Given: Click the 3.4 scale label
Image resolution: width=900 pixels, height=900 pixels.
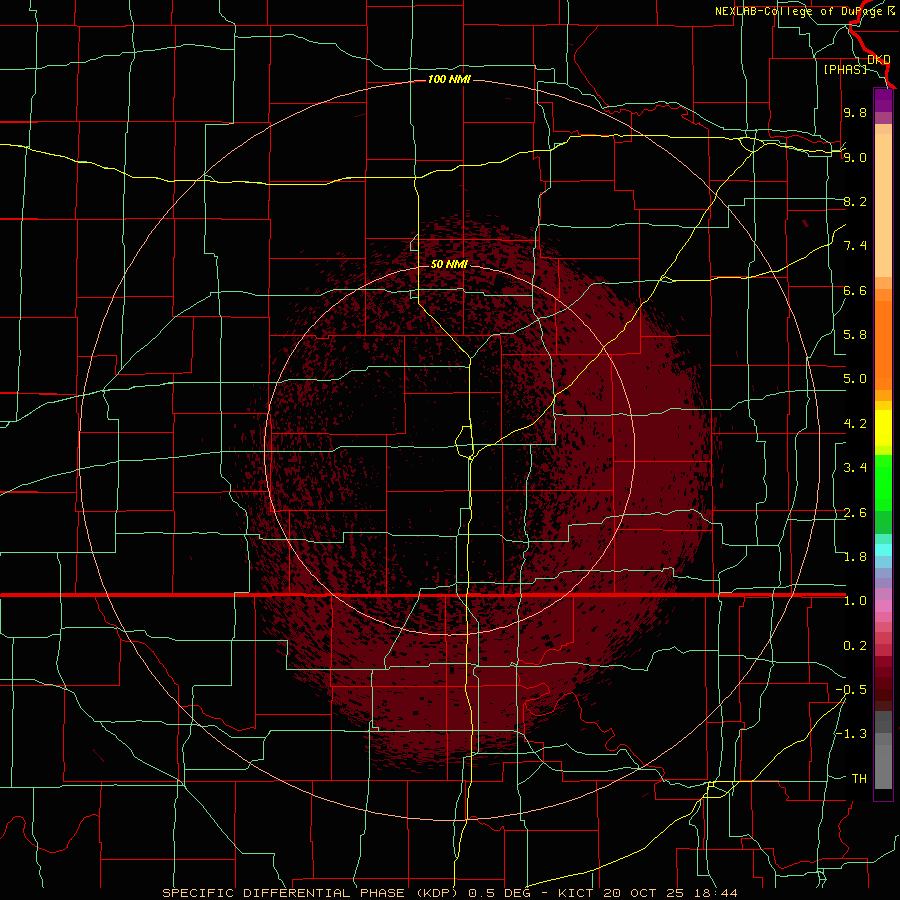Looking at the screenshot, I should tap(855, 468).
